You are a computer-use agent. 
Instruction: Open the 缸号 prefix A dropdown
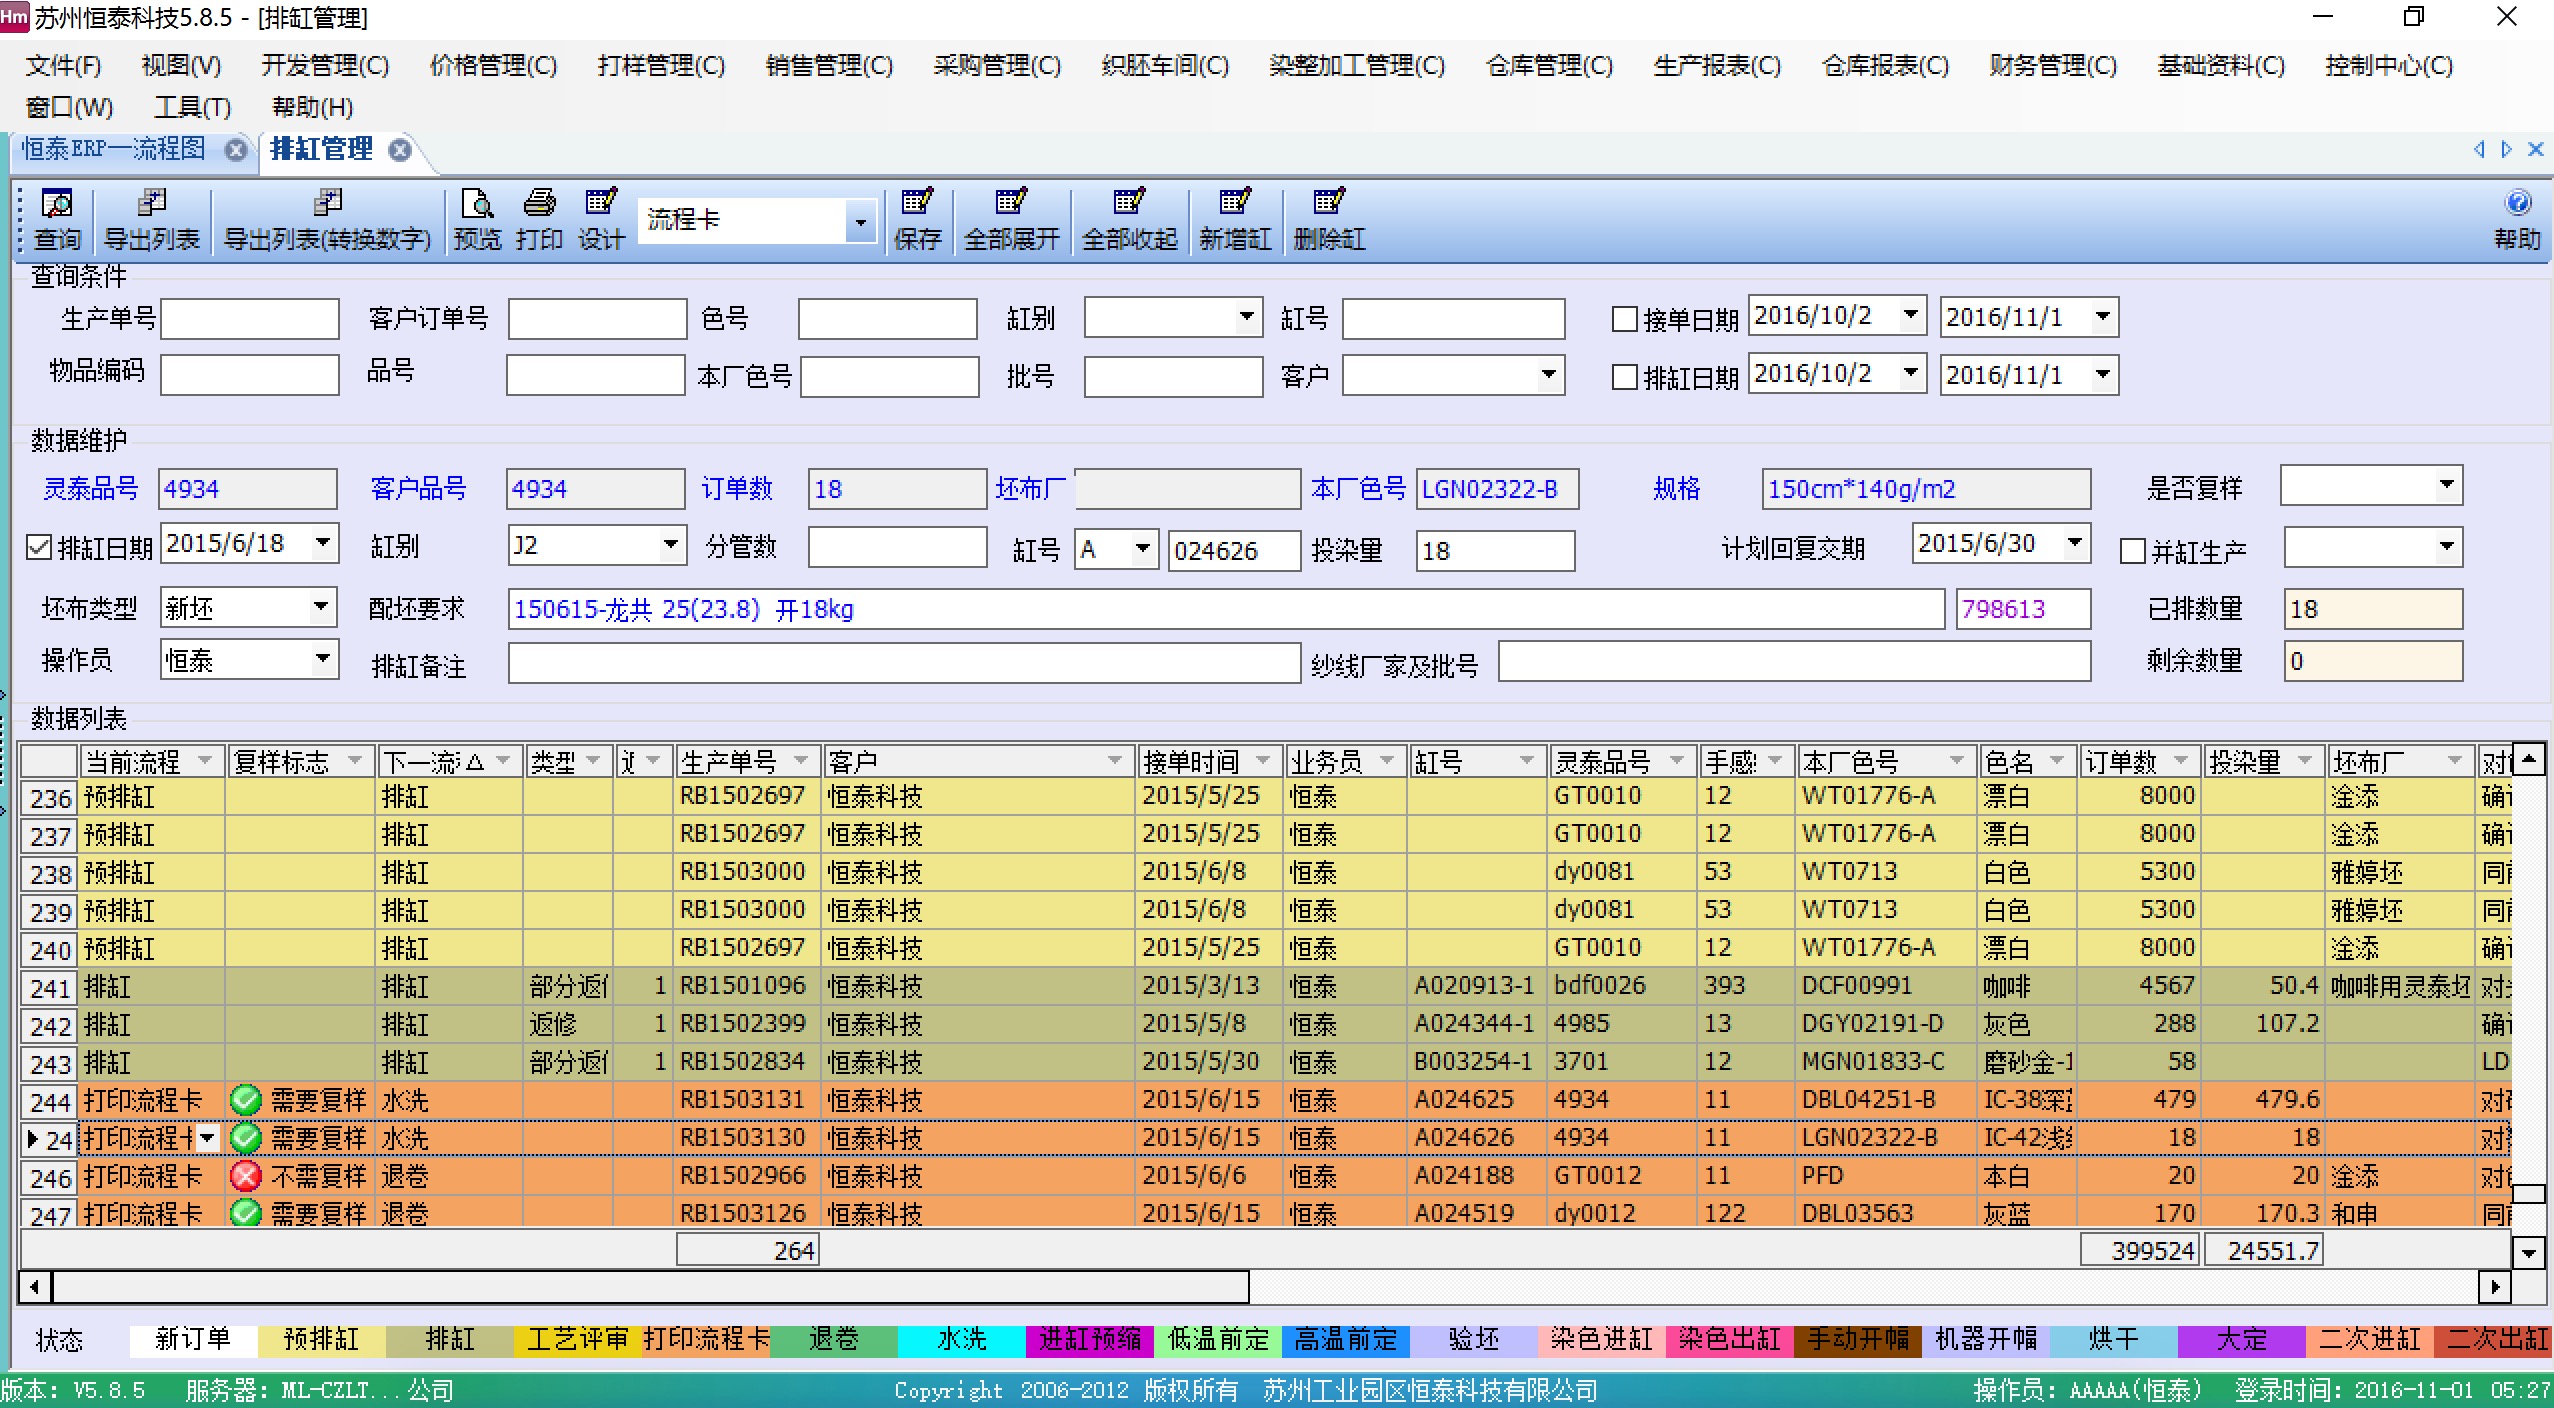[1142, 549]
